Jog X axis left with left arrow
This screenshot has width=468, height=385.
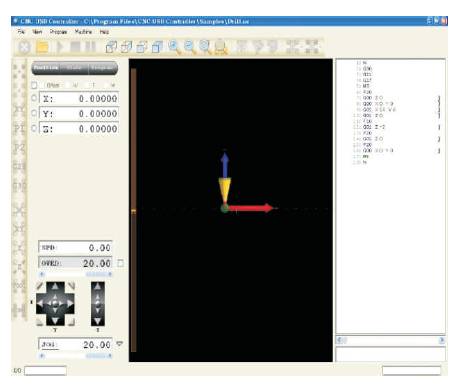coord(41,303)
